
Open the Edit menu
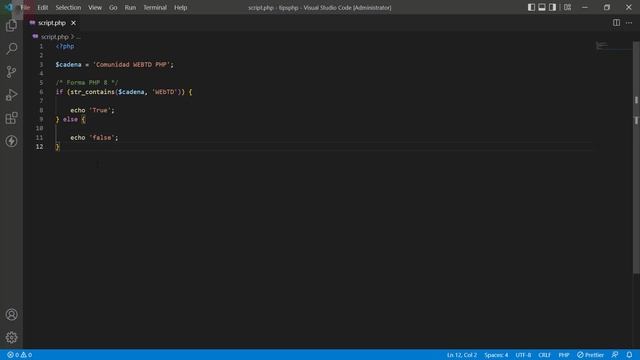pyautogui.click(x=42, y=7)
